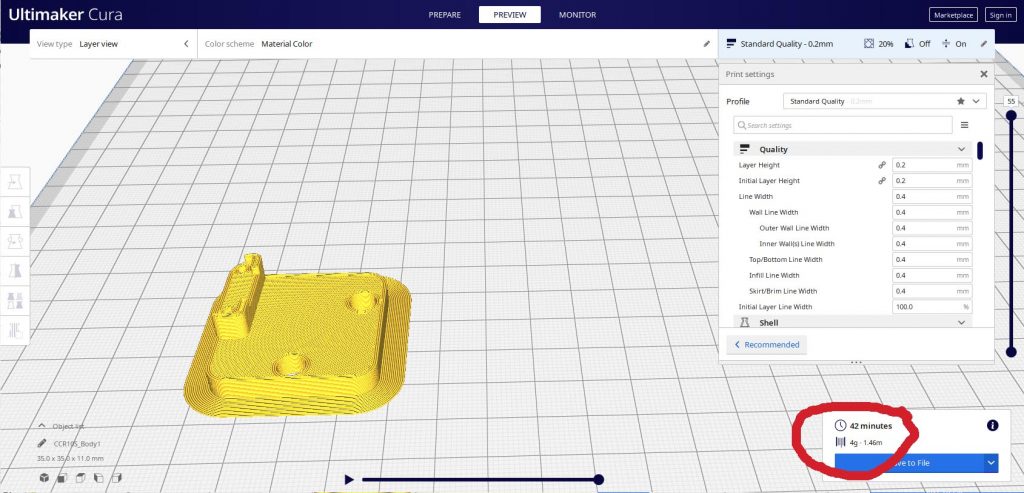This screenshot has height=493, width=1024.
Task: Click the bottom tool in the left toolbar
Action: (x=16, y=330)
